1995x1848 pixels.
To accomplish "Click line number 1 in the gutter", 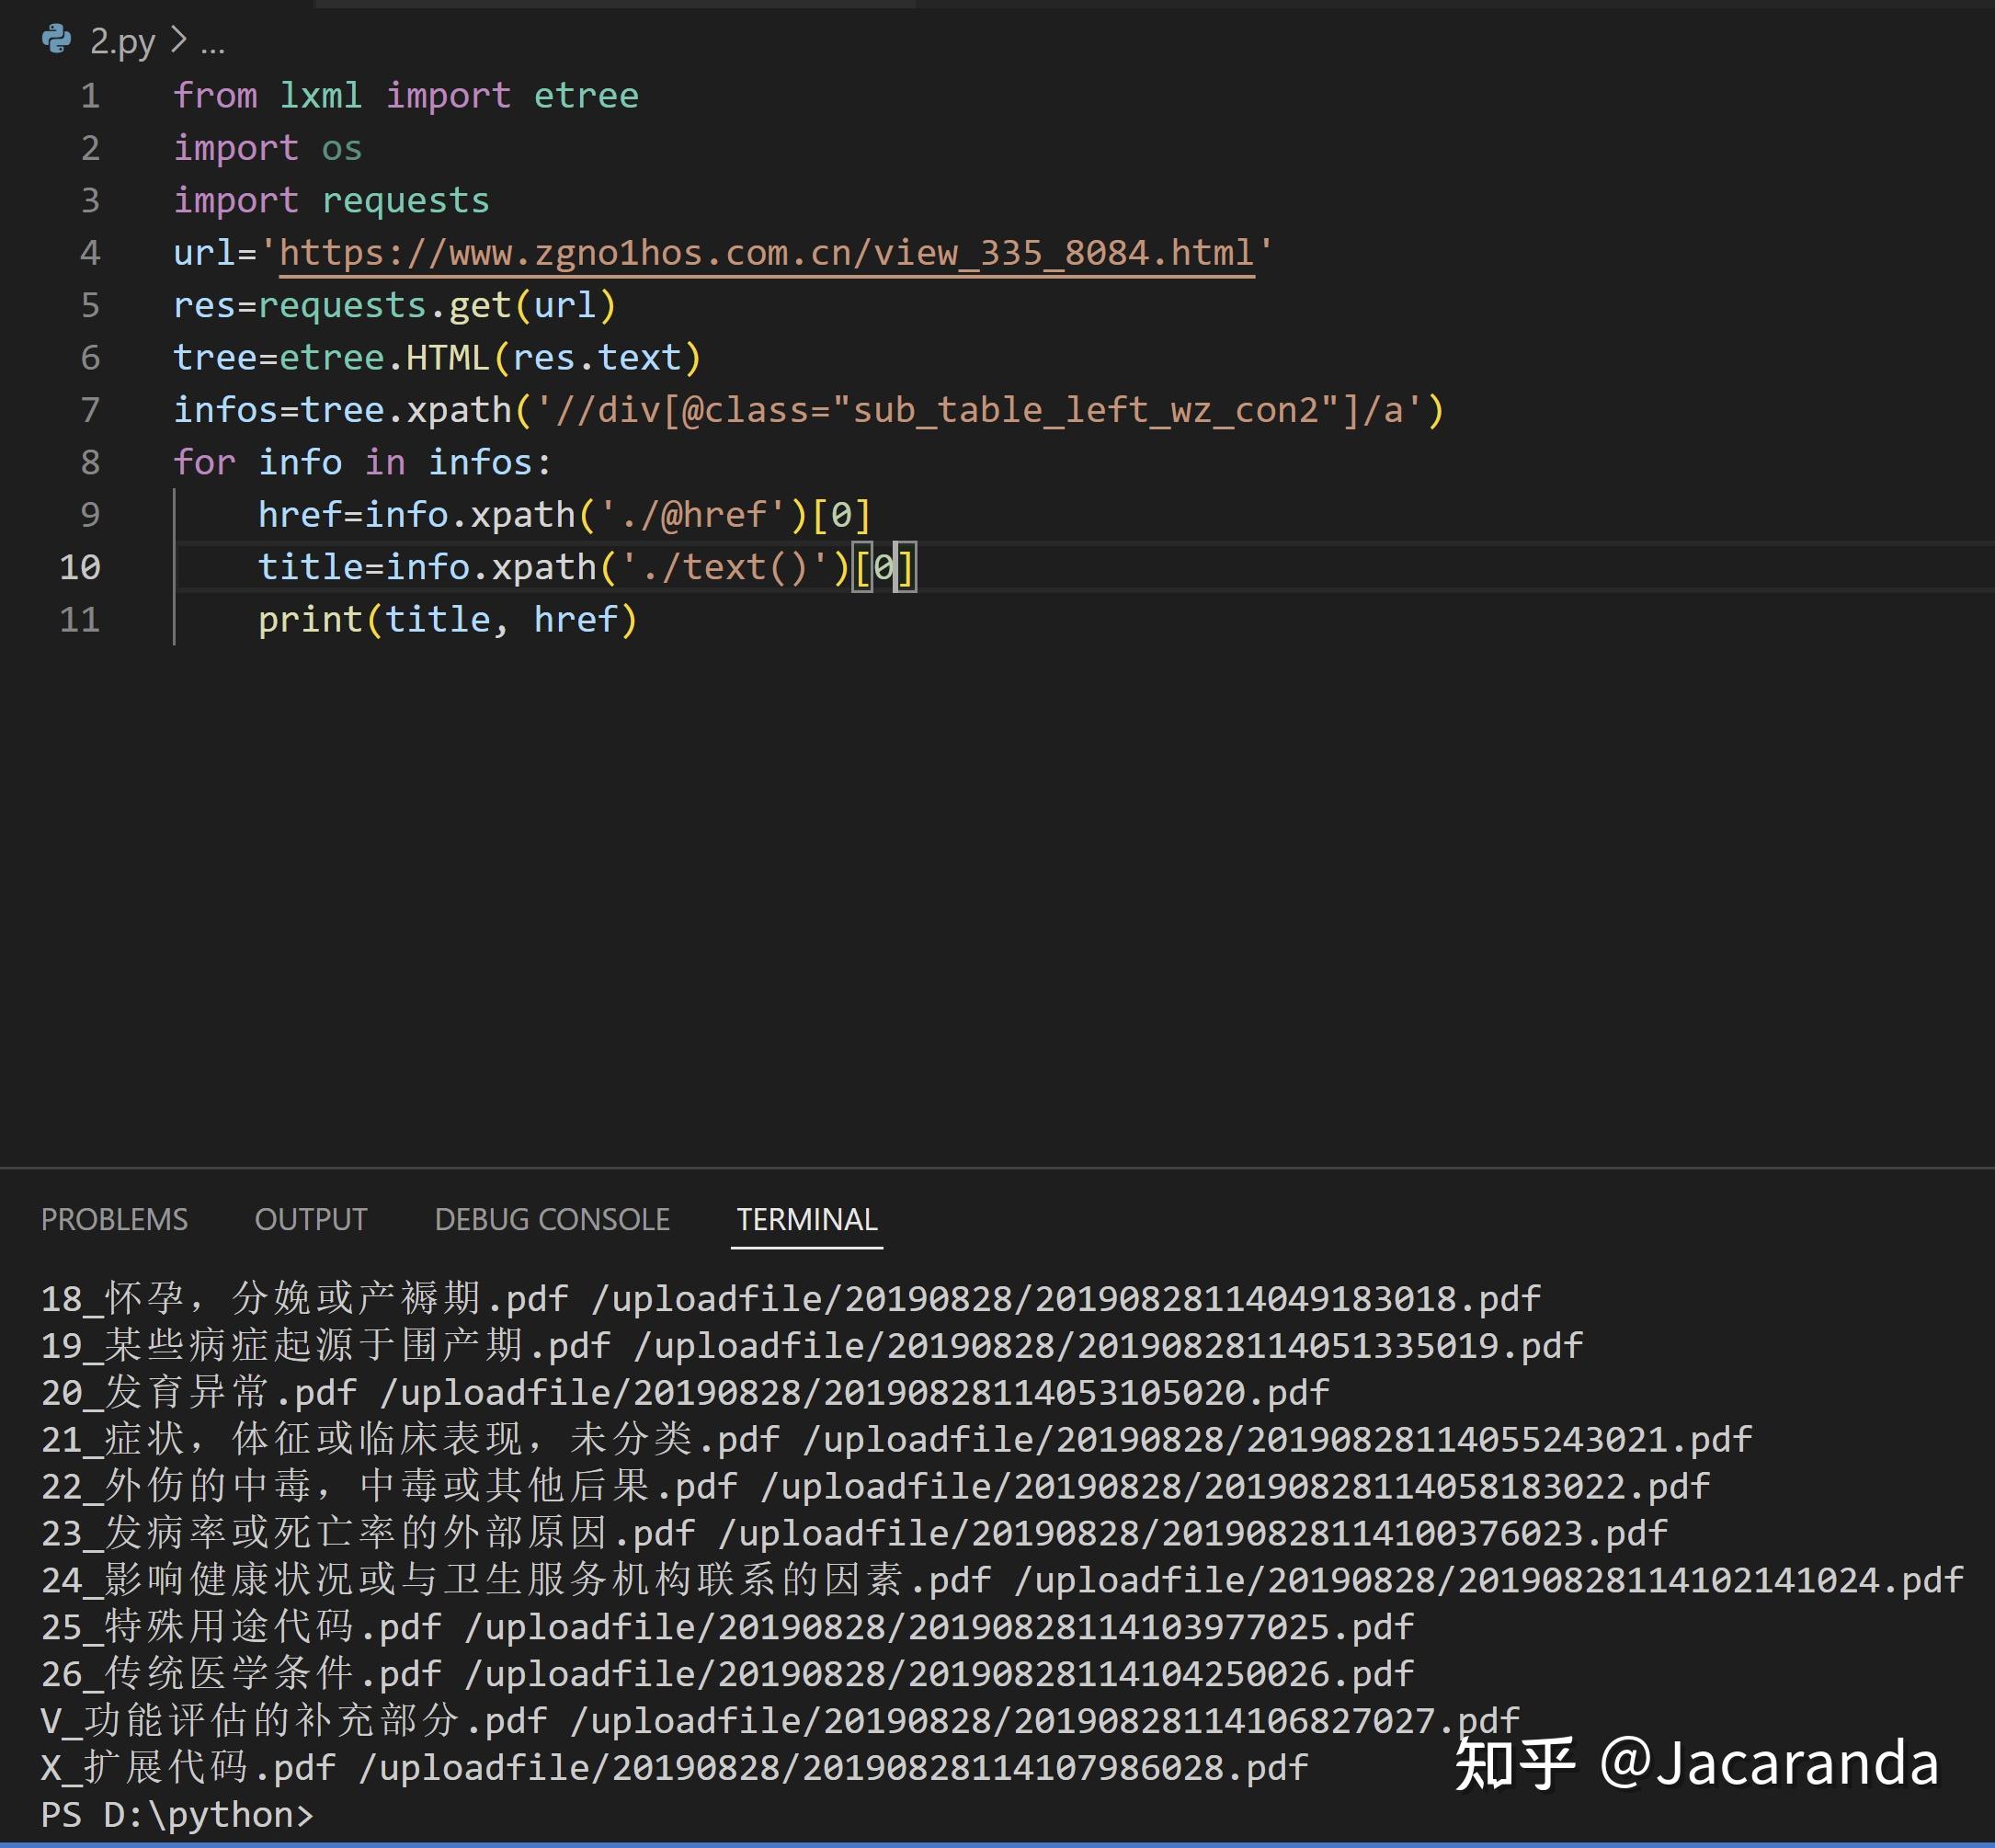I will (x=91, y=95).
